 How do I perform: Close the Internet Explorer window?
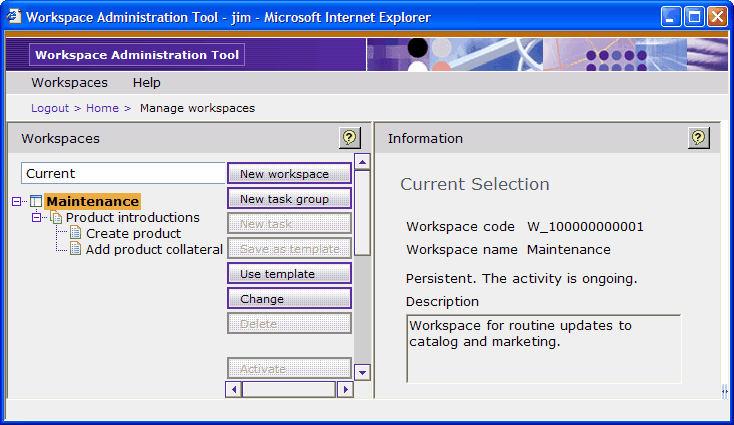[717, 17]
